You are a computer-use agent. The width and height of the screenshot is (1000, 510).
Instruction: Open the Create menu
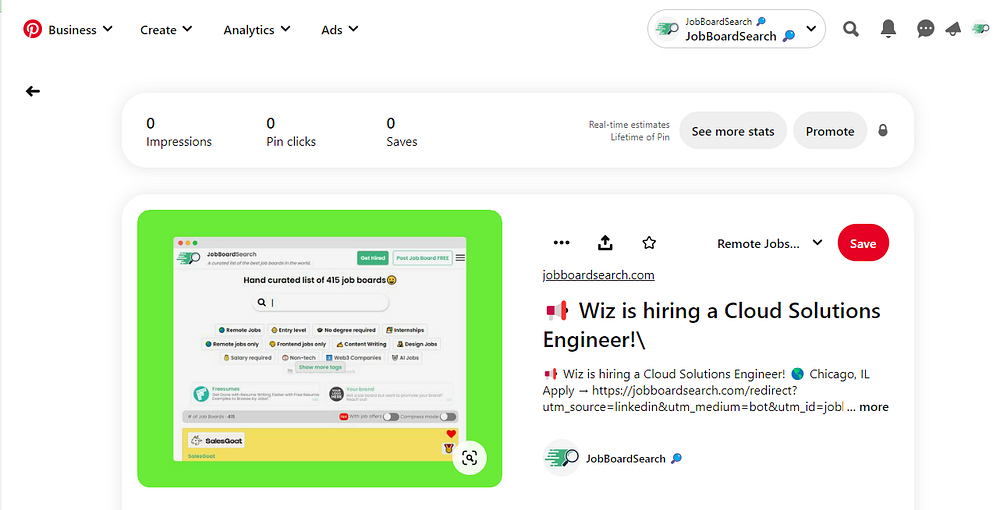[x=166, y=29]
